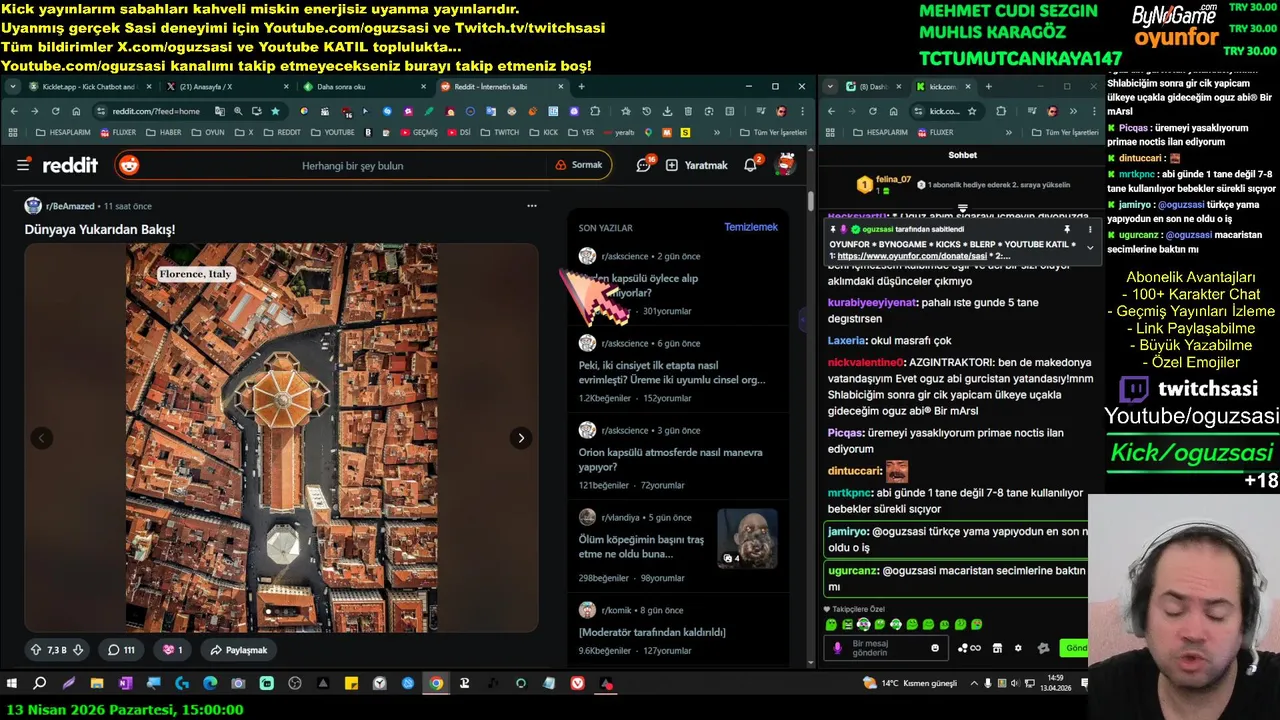The width and height of the screenshot is (1280, 720).
Task: Unpin the pinned chat message
Action: 1066,229
